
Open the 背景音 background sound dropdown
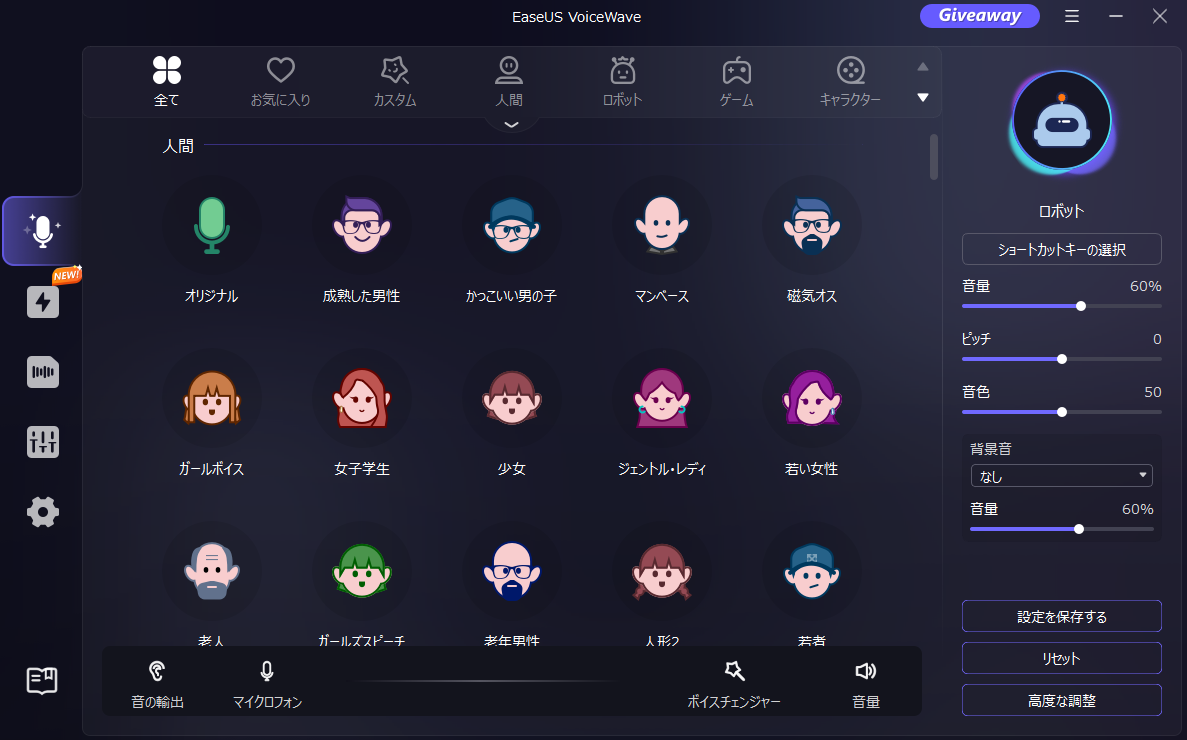click(1061, 475)
